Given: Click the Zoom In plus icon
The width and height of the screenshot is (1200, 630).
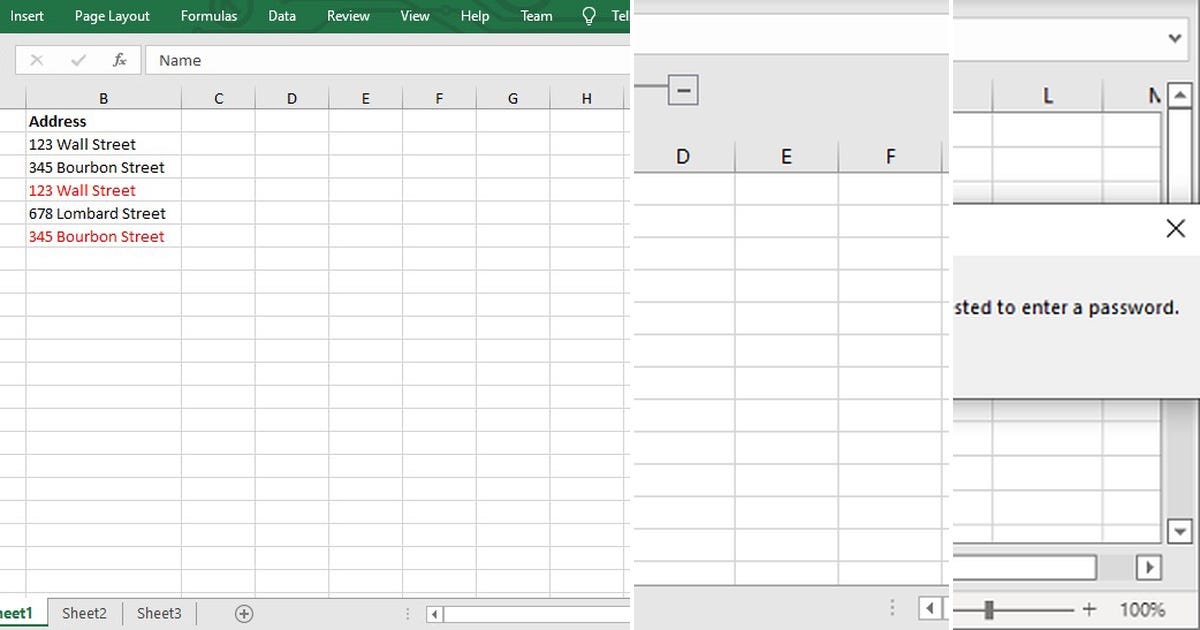Looking at the screenshot, I should point(1090,609).
